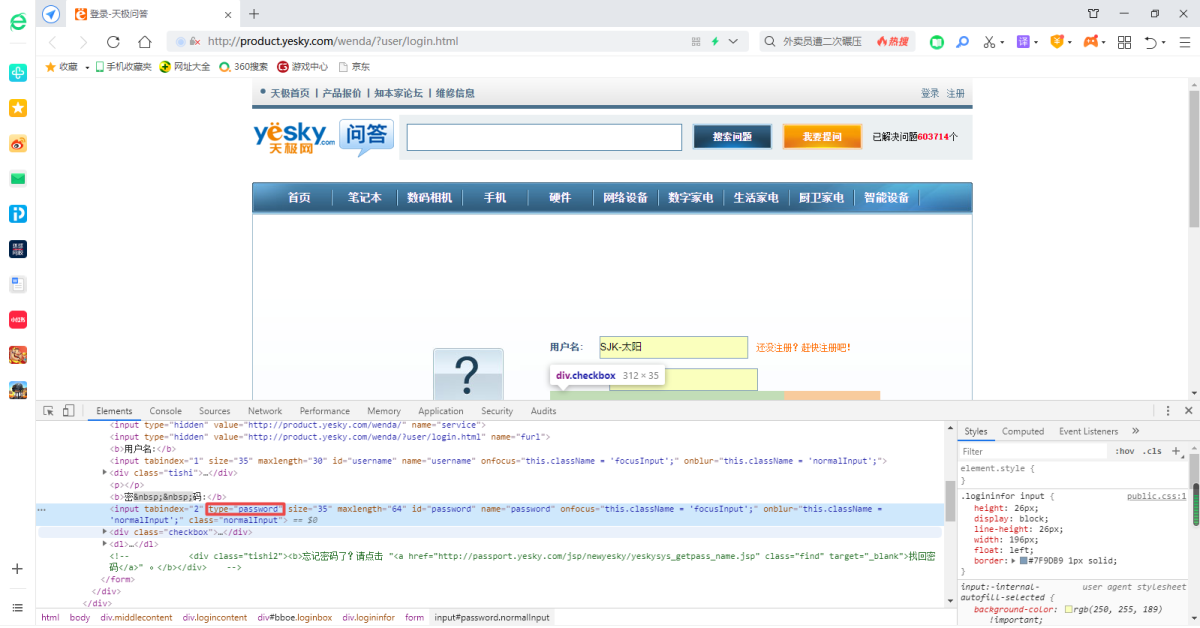
Task: Open the public.css:1 source link
Action: [x=1156, y=496]
